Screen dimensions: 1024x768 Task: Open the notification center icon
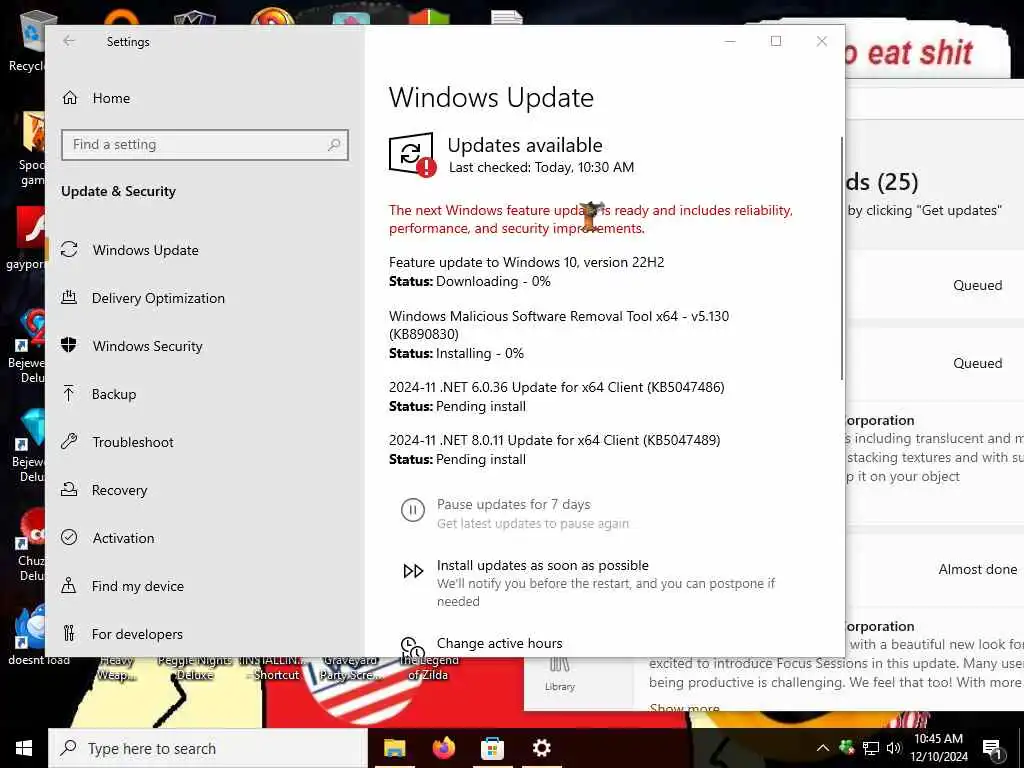pos(993,749)
